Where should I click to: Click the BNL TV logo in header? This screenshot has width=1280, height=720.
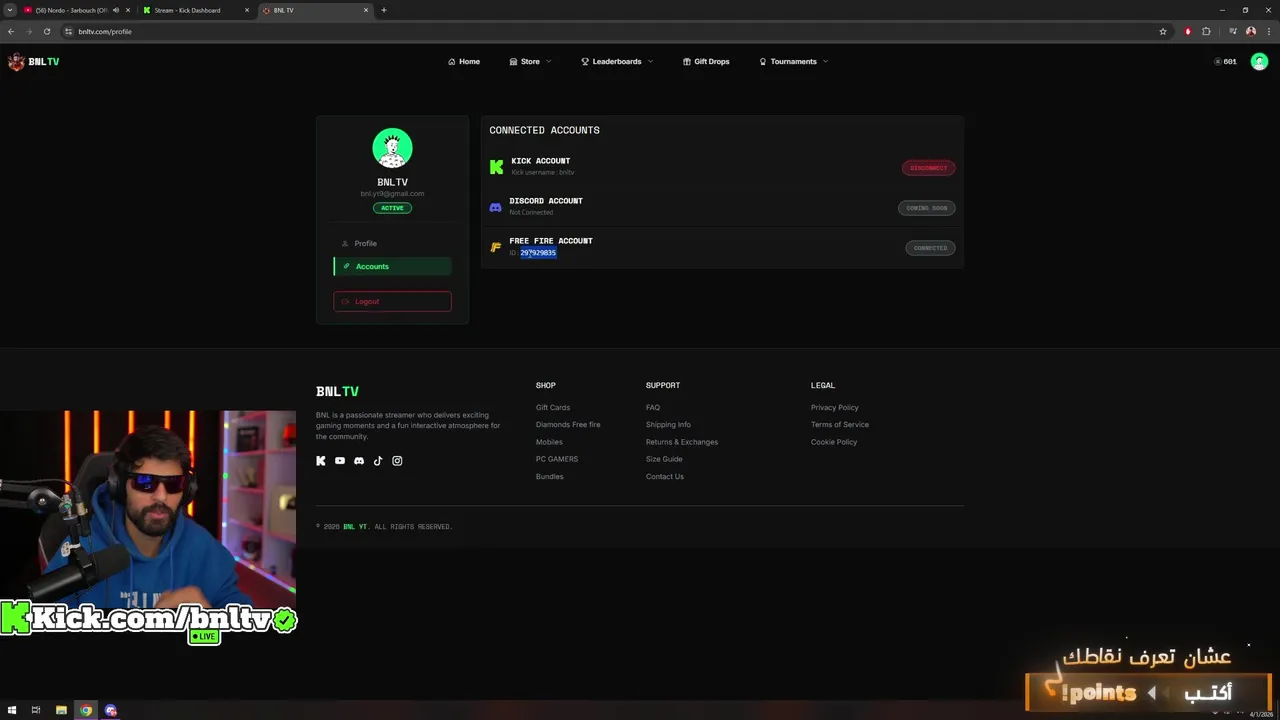(x=34, y=62)
